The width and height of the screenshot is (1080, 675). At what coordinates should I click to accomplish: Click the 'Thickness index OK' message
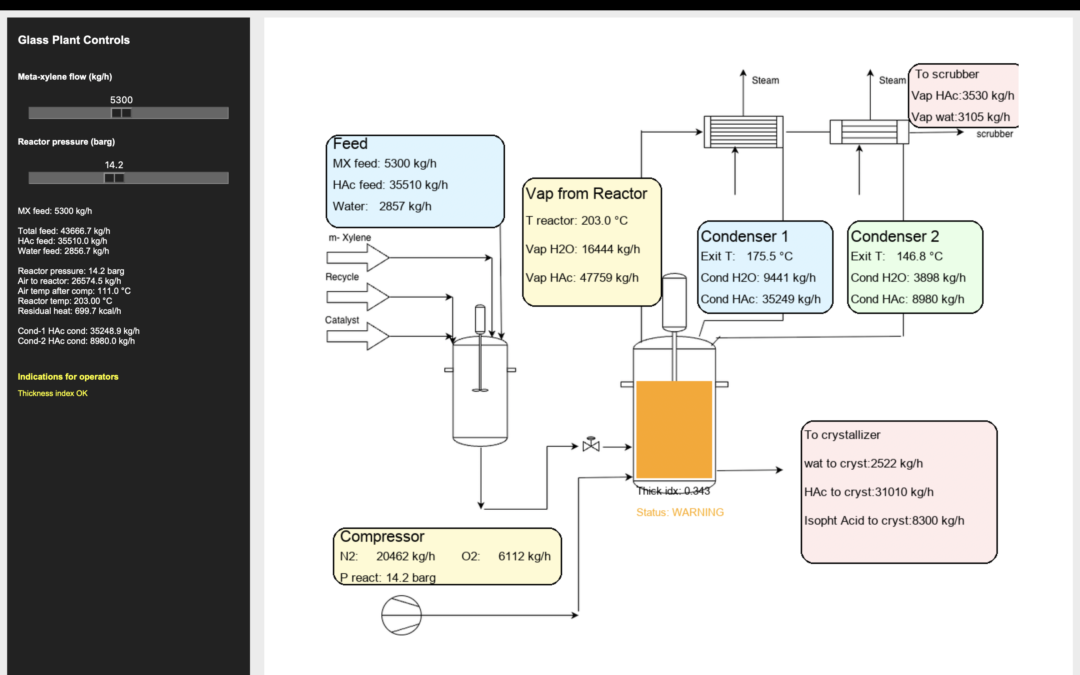pyautogui.click(x=52, y=393)
